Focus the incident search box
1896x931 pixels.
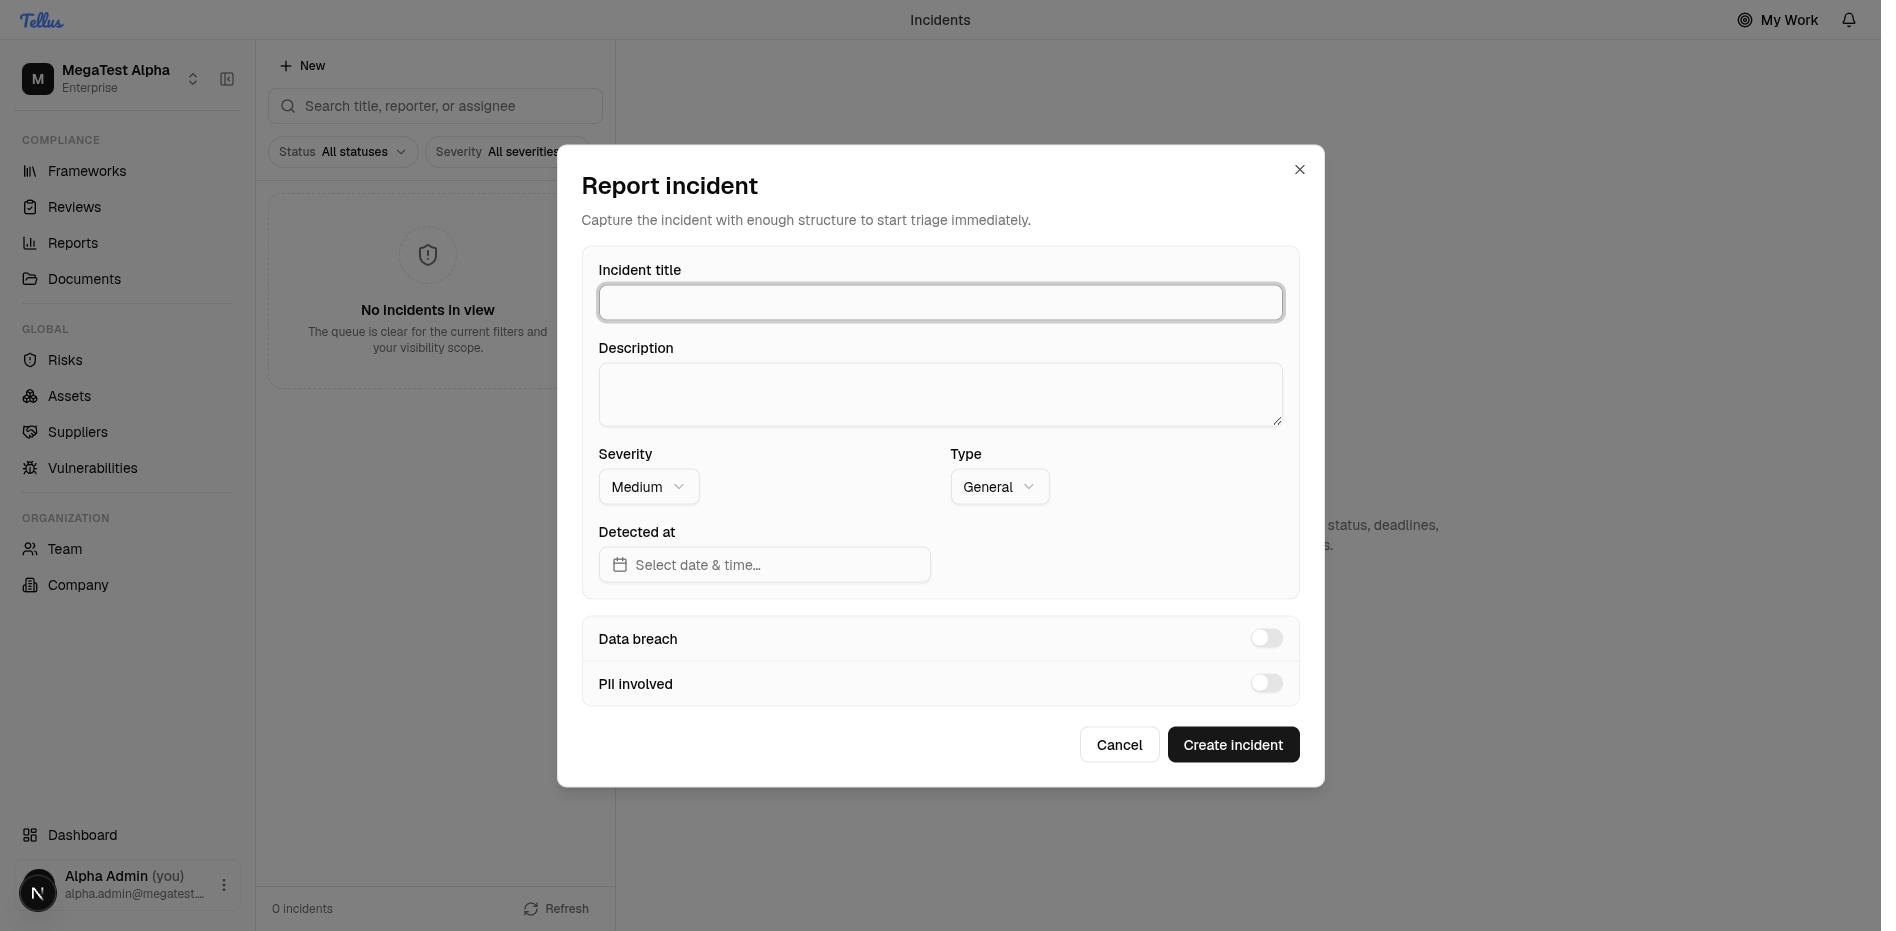point(435,106)
